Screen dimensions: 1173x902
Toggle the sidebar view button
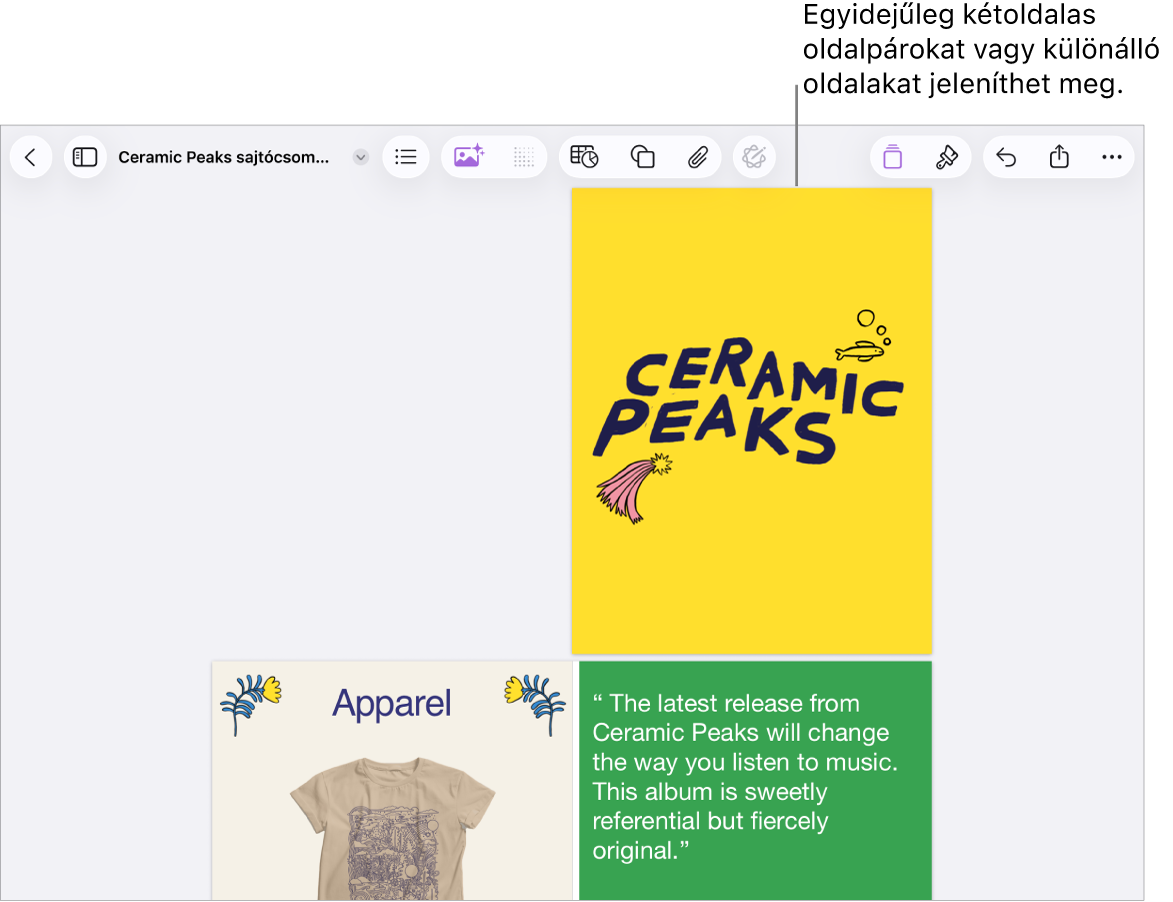tap(85, 157)
